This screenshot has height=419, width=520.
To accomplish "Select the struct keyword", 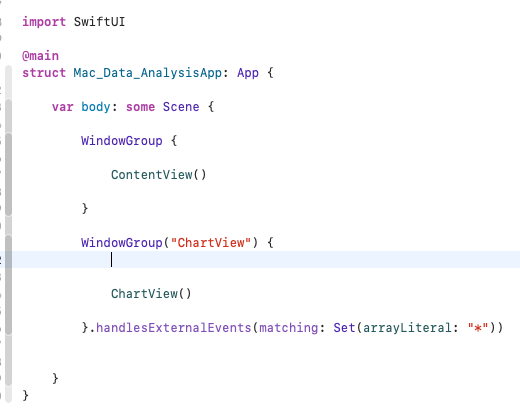I will point(44,73).
